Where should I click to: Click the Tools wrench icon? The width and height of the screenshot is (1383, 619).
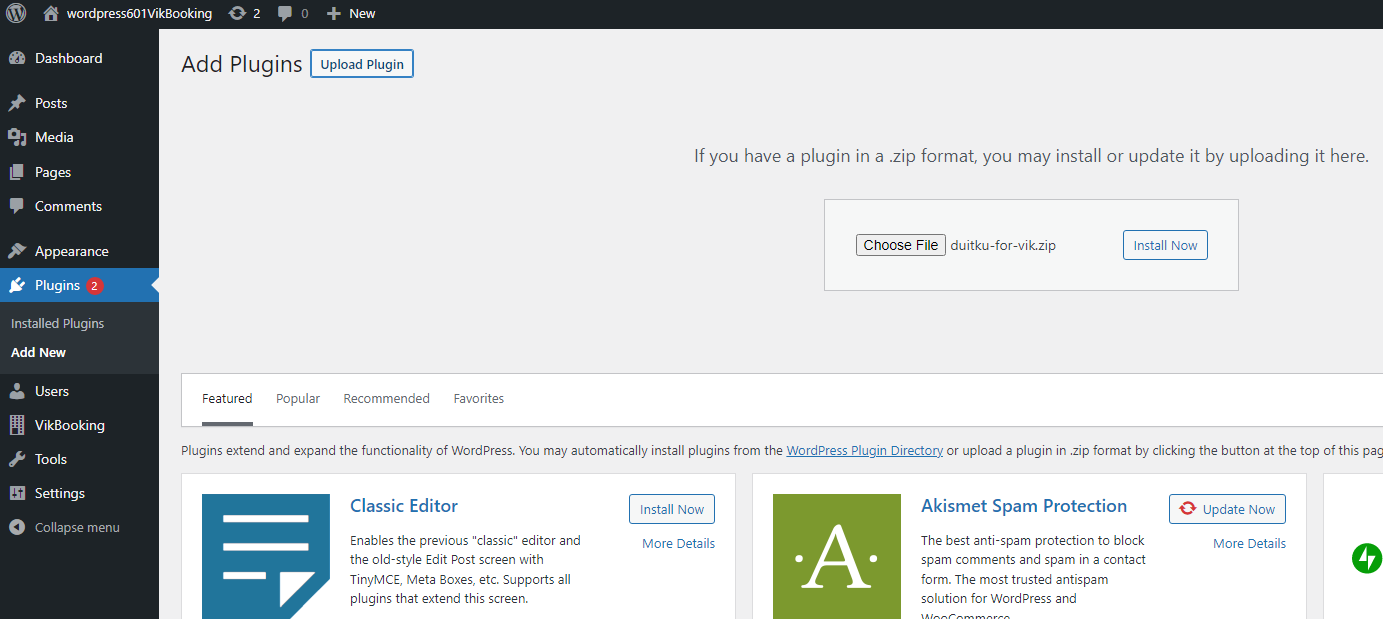click(17, 459)
